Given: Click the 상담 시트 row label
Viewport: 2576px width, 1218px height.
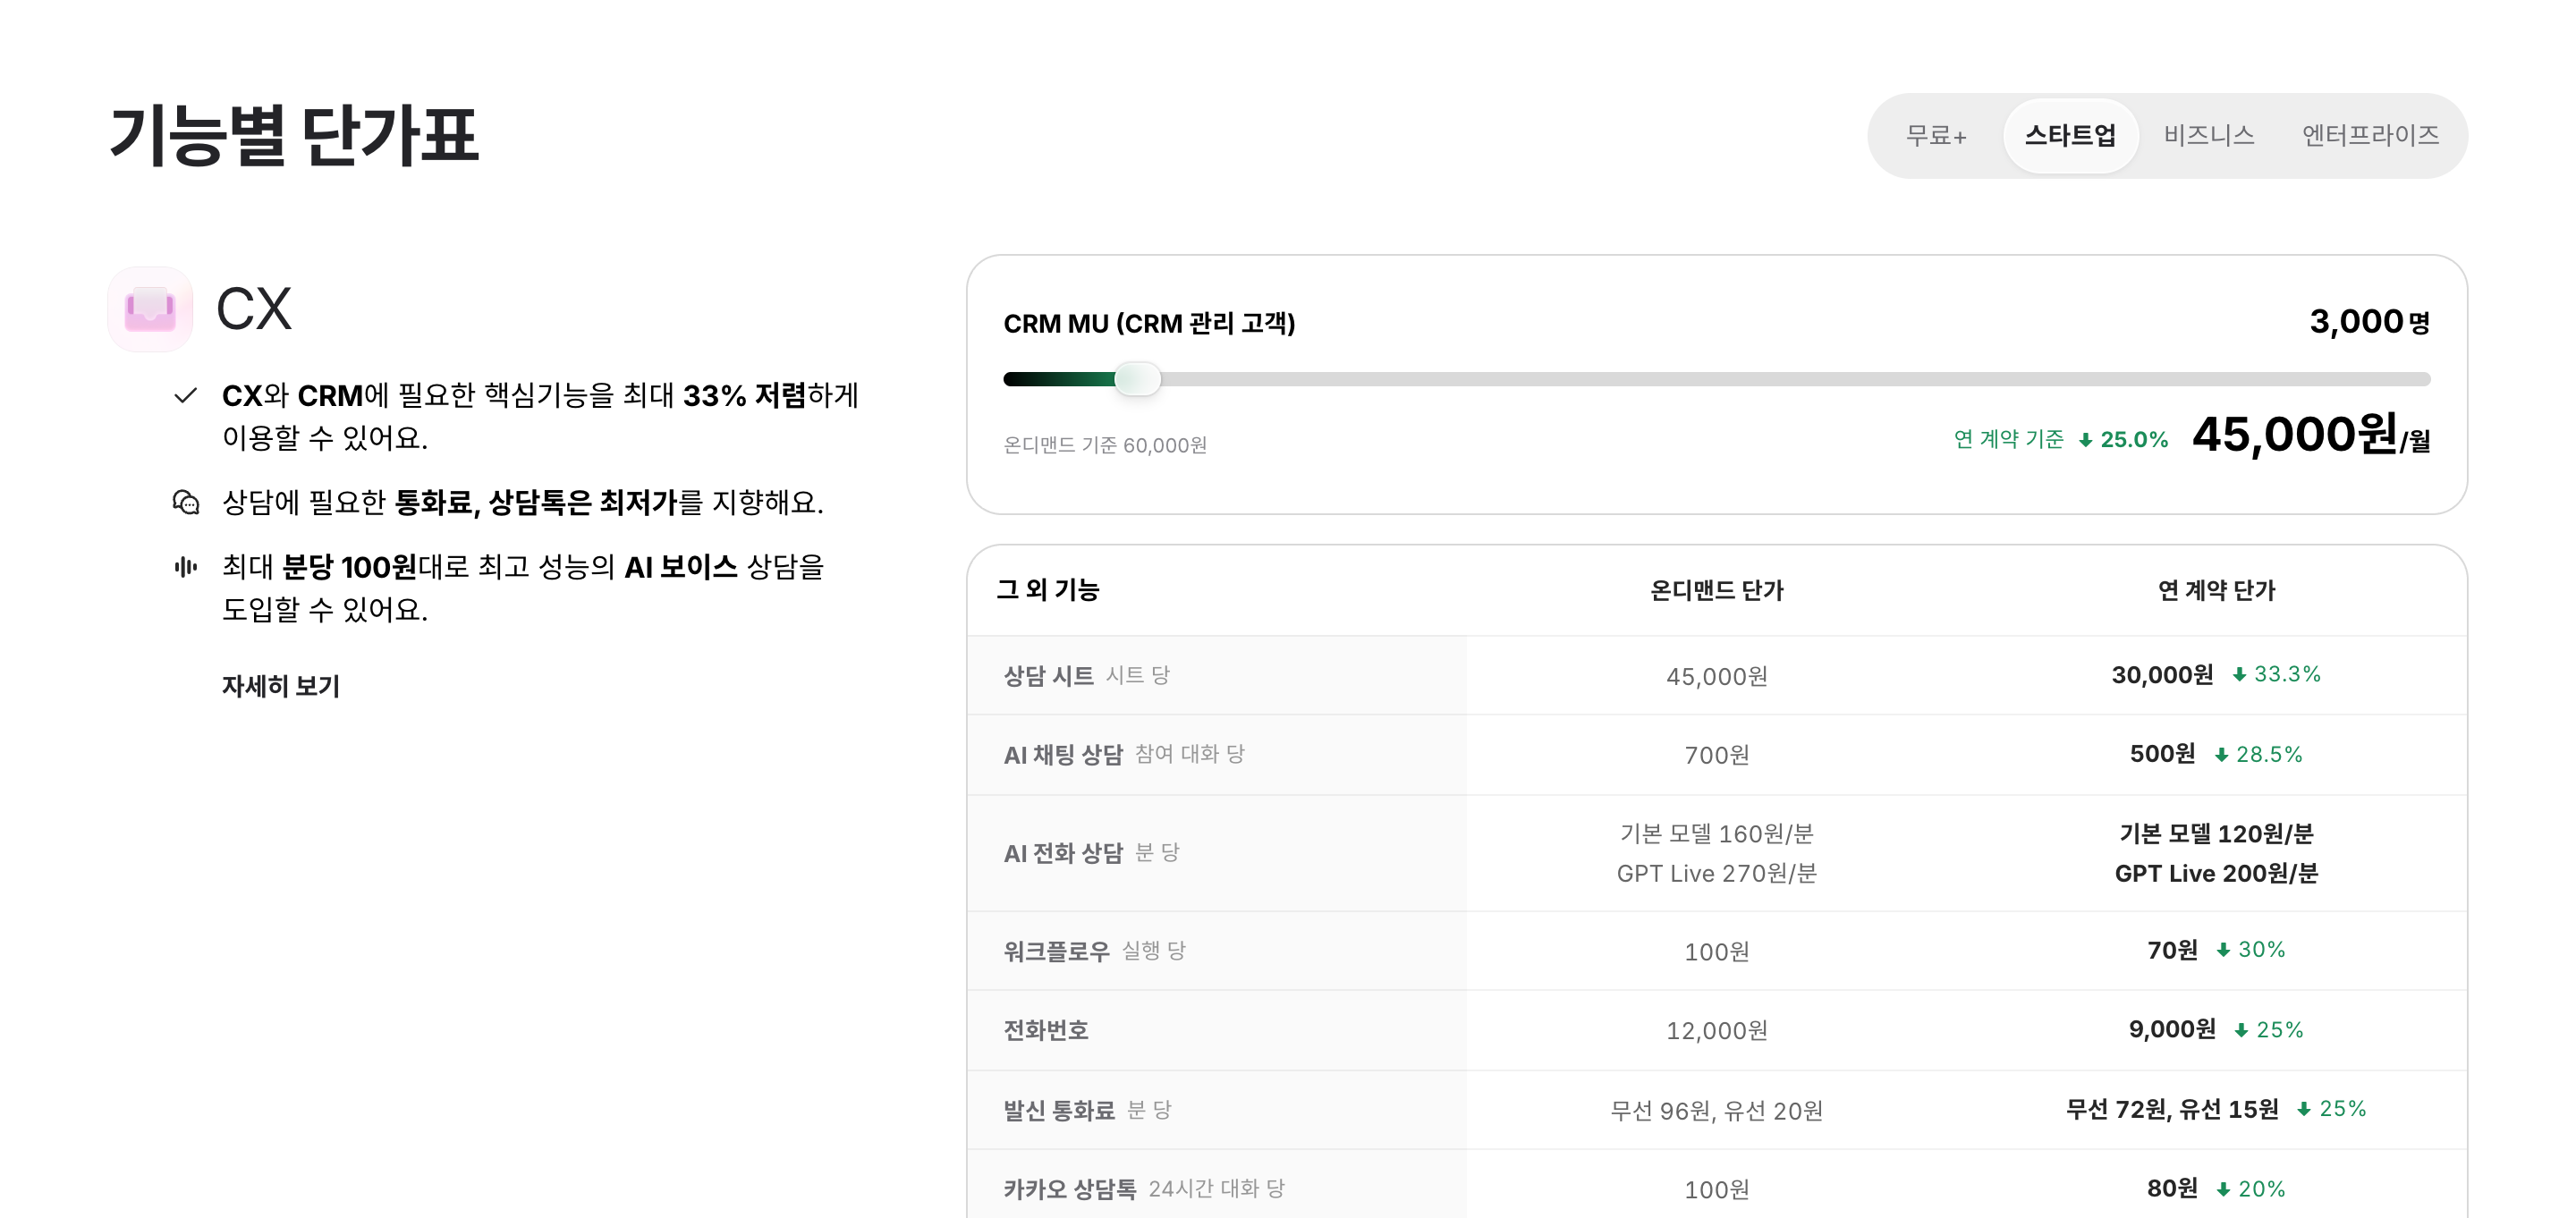Looking at the screenshot, I should tap(1049, 676).
